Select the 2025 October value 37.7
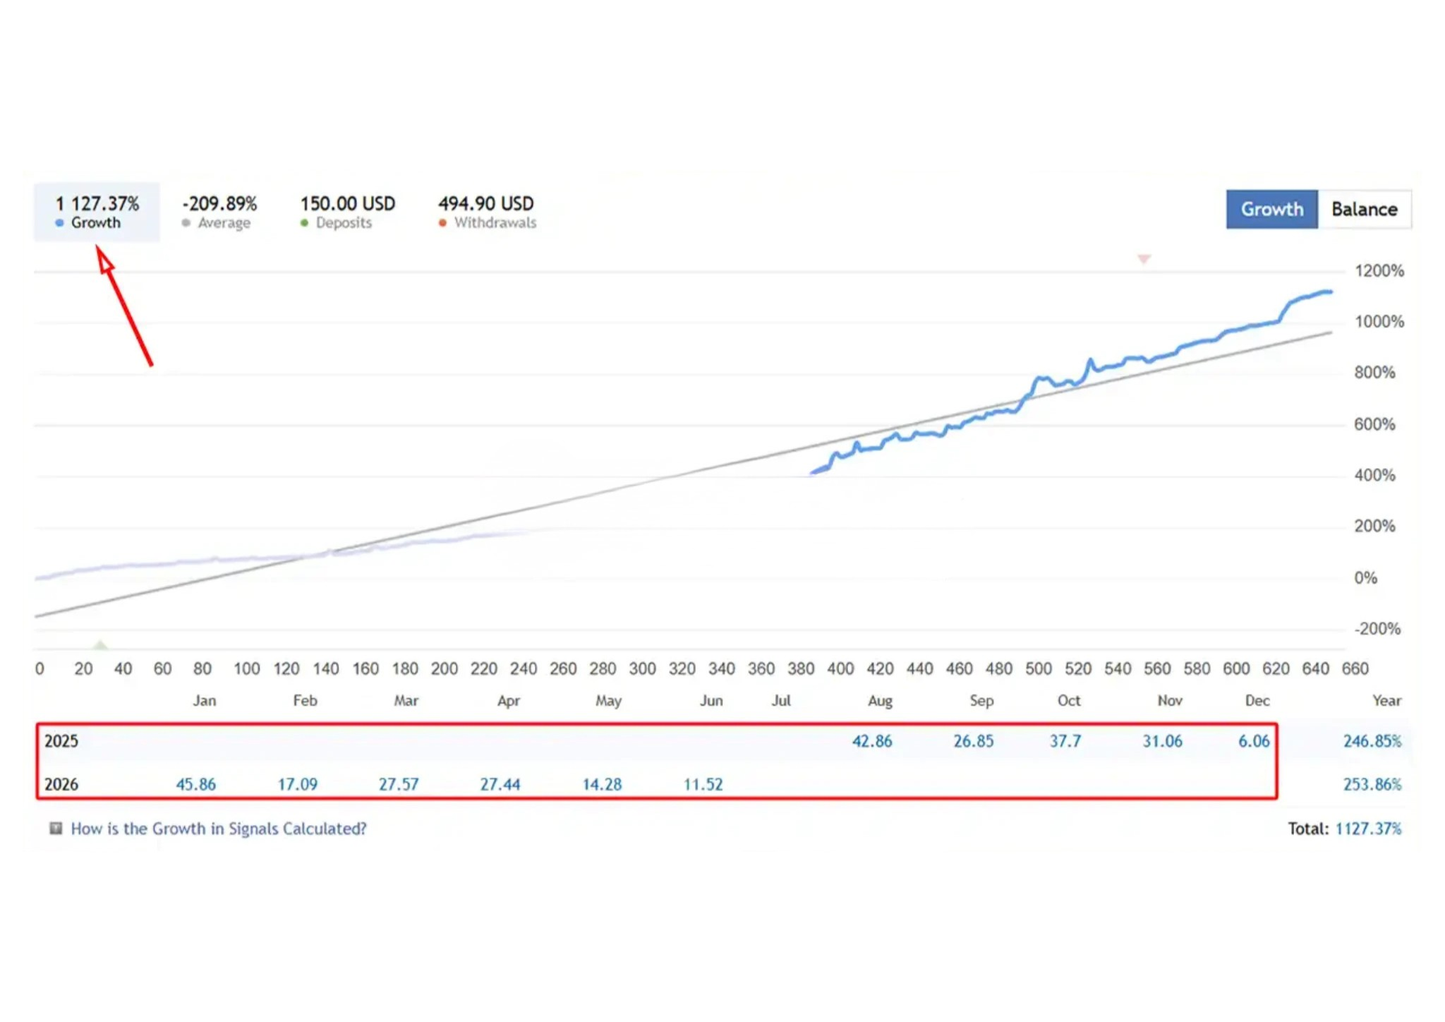 (x=1065, y=741)
